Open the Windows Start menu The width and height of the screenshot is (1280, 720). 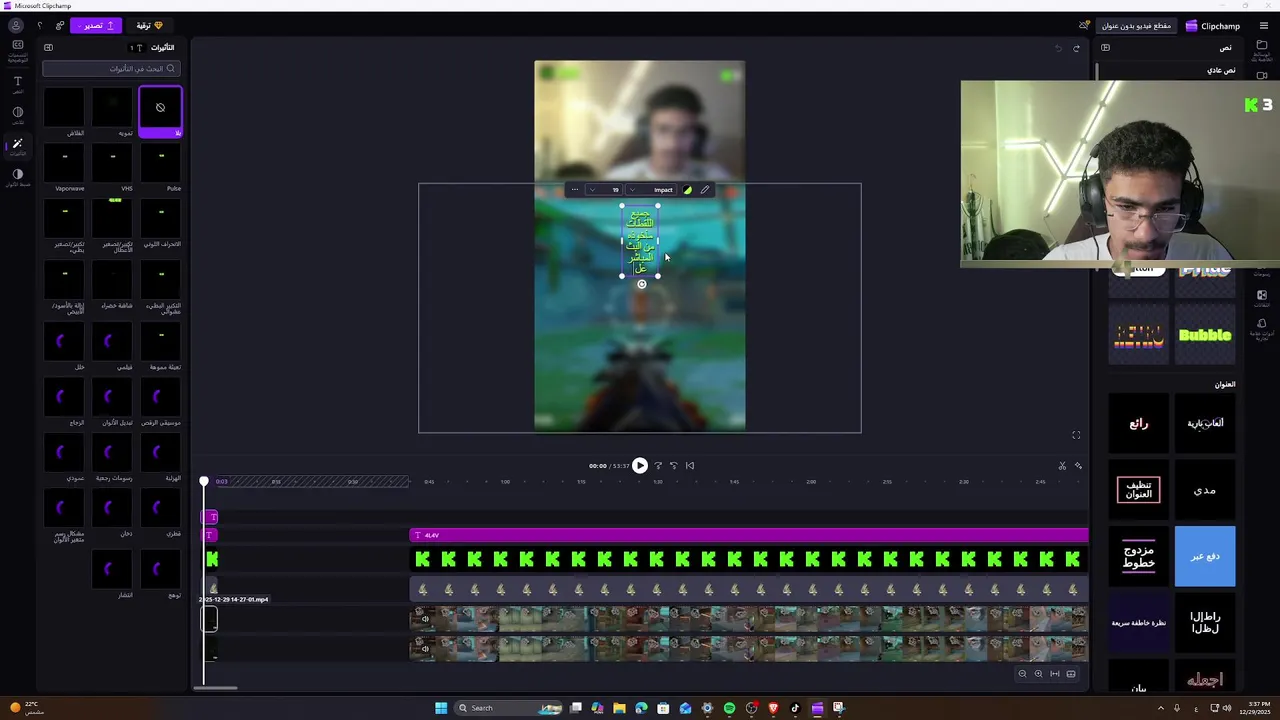[441, 708]
